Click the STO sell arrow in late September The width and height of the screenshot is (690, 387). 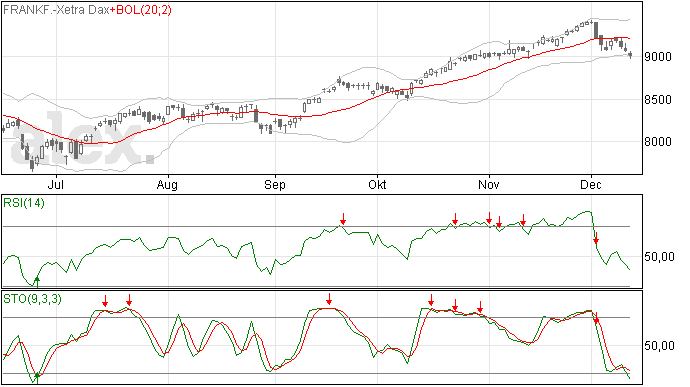tap(329, 299)
